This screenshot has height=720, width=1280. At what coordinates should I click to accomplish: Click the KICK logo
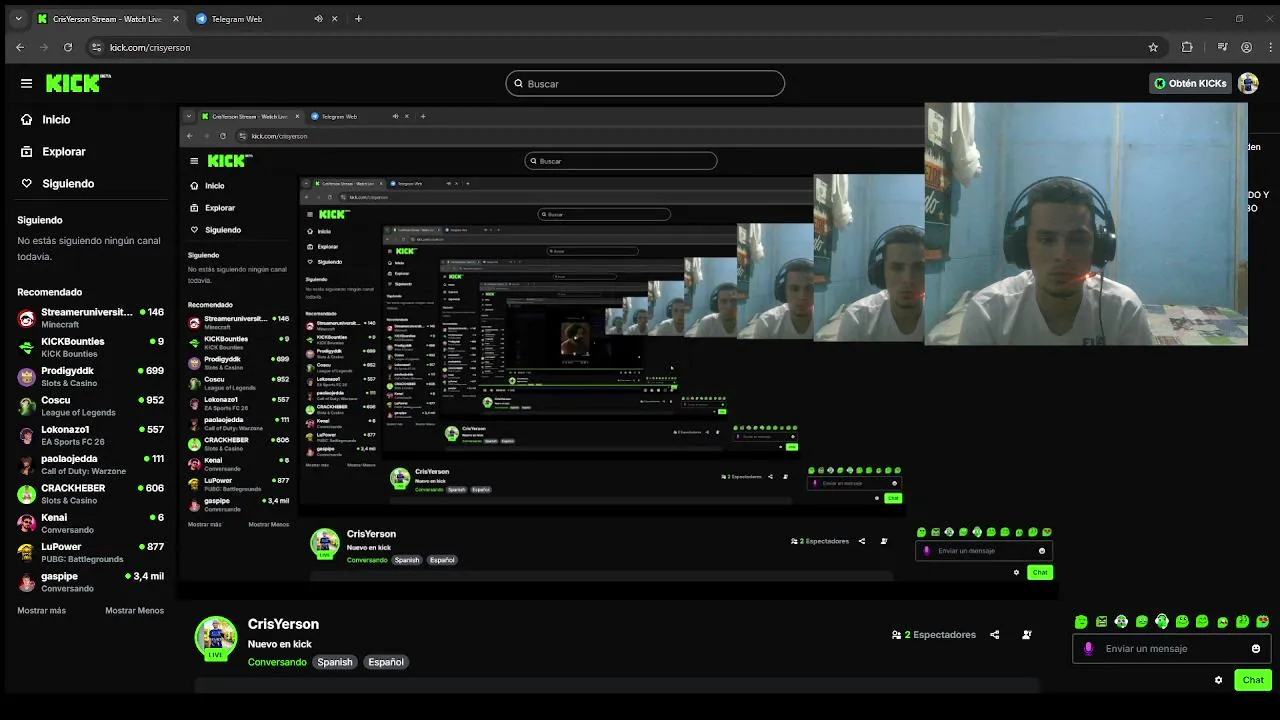click(78, 83)
